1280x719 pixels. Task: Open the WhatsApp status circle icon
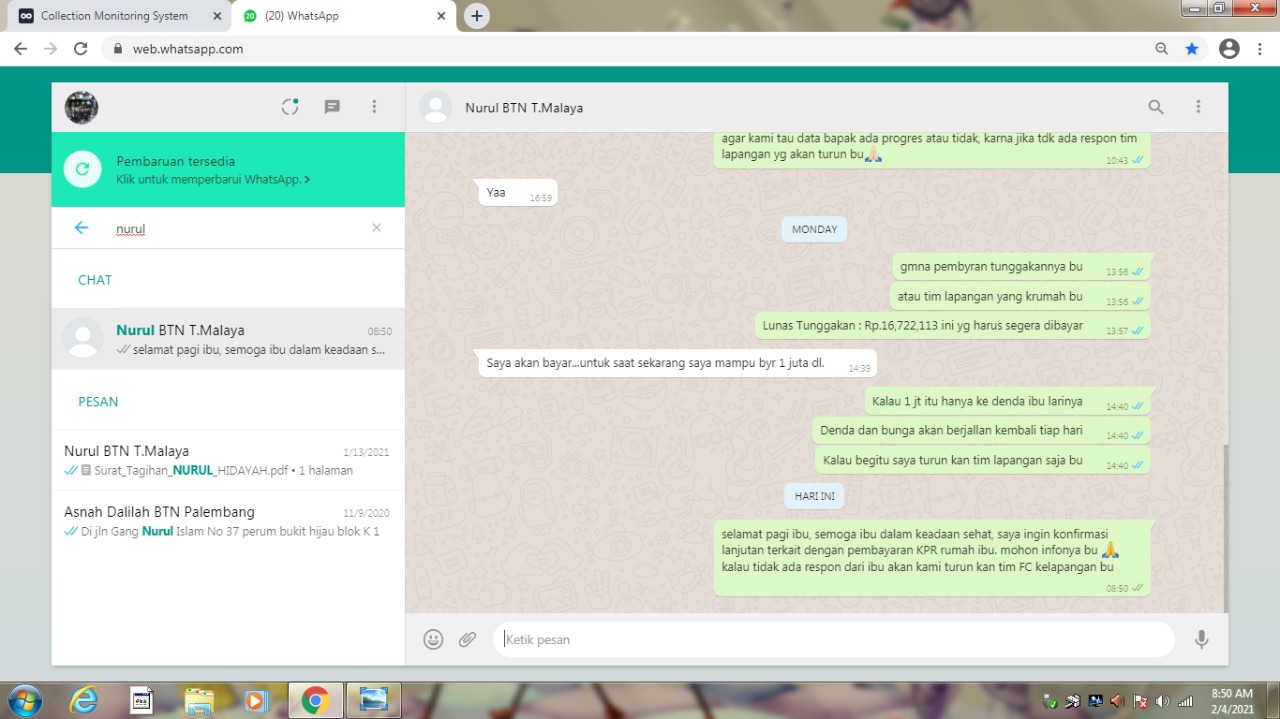[290, 107]
